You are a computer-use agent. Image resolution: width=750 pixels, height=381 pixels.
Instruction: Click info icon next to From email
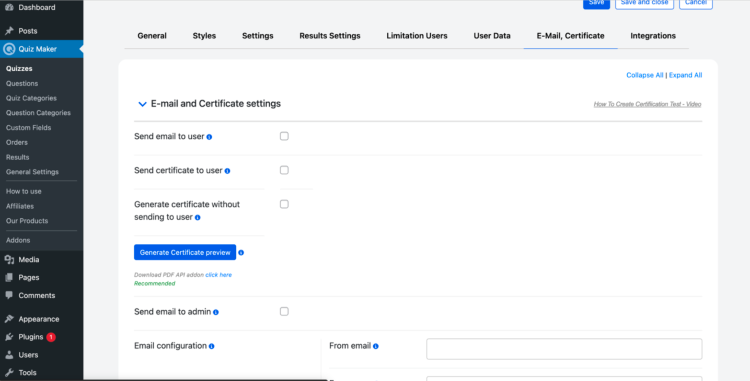coord(375,346)
